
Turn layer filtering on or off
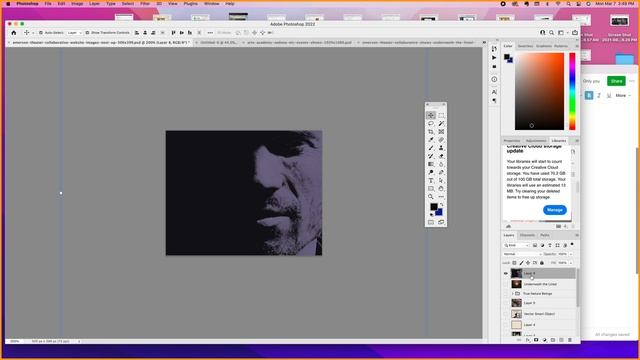pos(572,244)
